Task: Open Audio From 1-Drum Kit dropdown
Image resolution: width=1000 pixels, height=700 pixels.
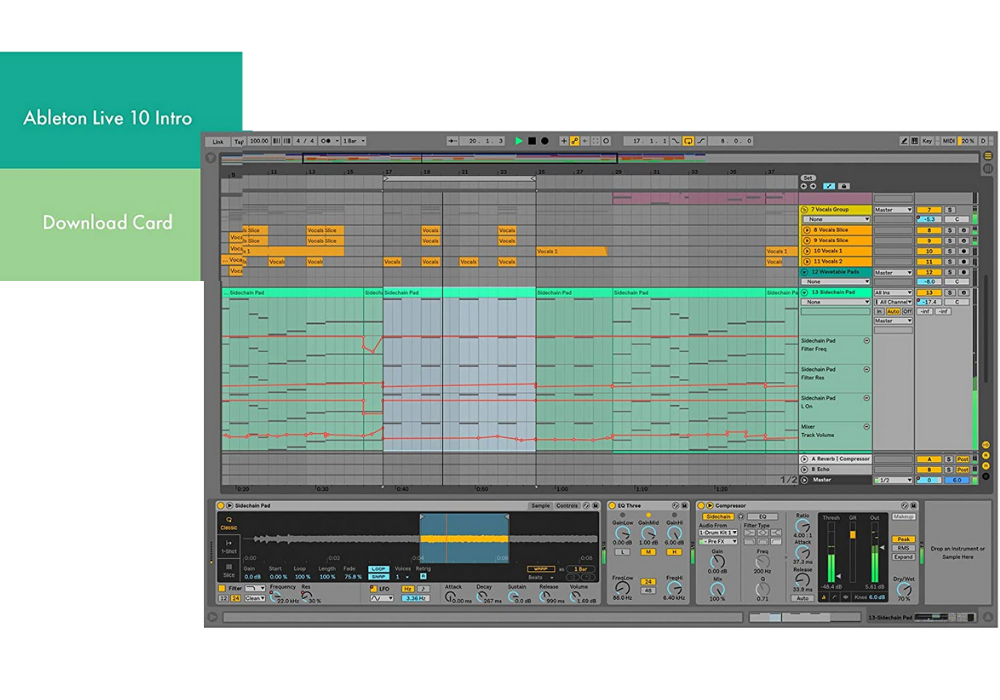Action: point(718,533)
